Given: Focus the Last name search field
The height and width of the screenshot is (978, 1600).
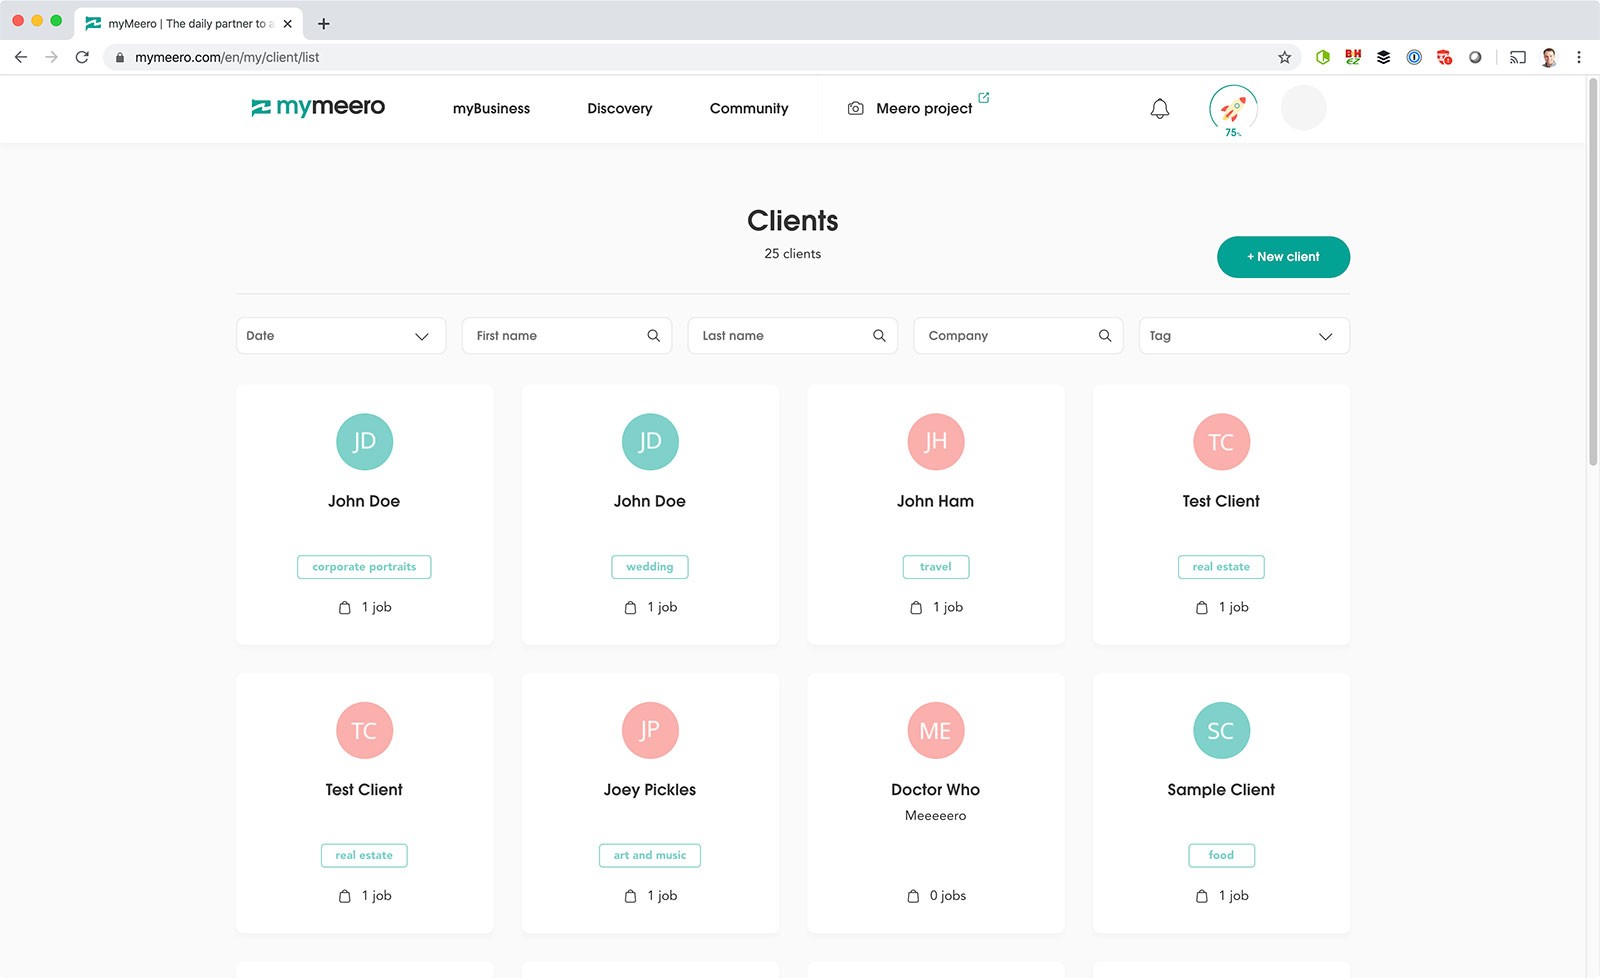Looking at the screenshot, I should click(780, 336).
